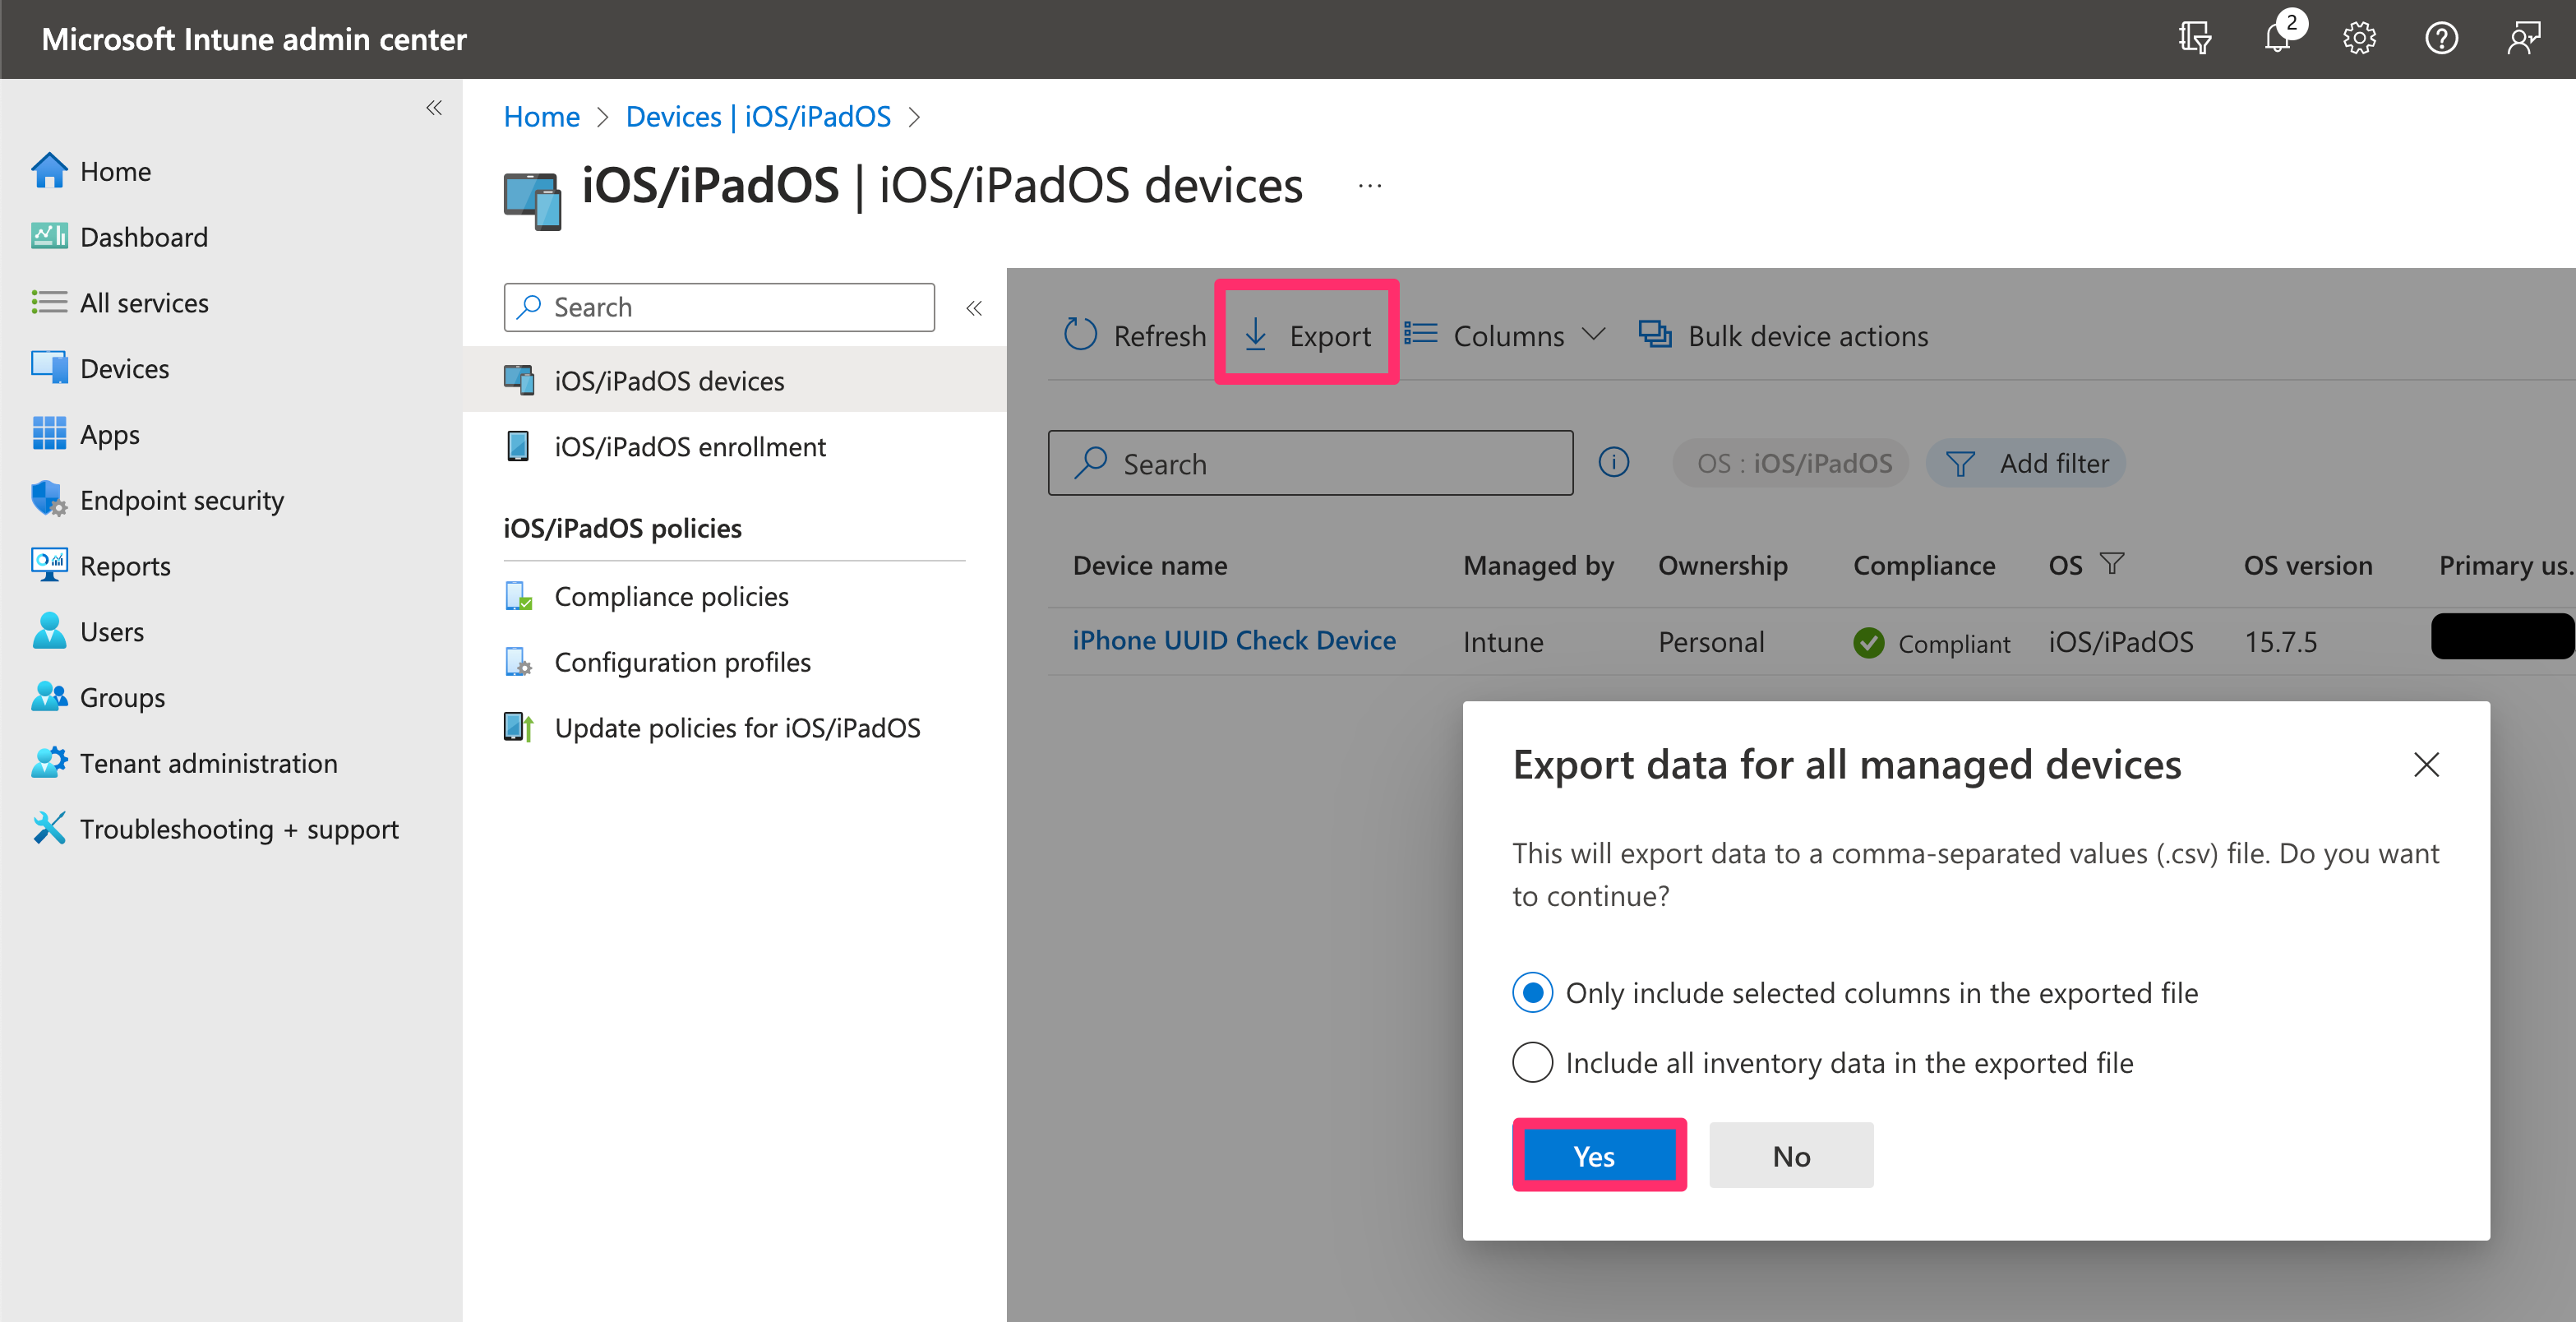Viewport: 2576px width, 1322px height.
Task: Close the Export data dialog
Action: 2426,765
